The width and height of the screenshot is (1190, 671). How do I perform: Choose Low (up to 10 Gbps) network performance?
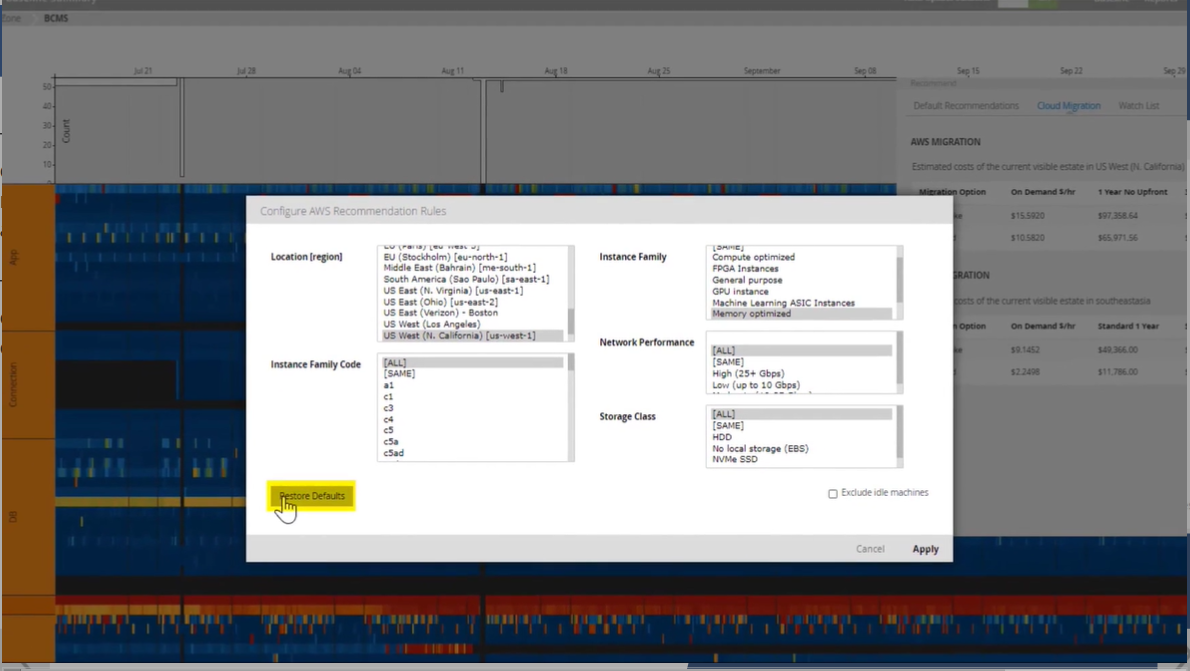755,385
